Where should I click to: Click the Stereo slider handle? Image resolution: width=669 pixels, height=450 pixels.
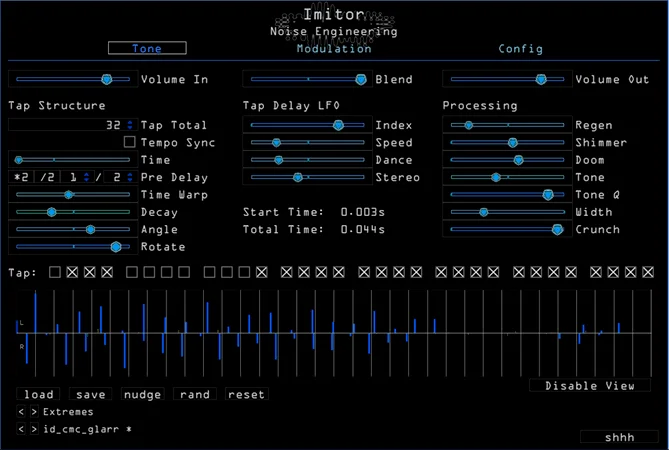298,177
